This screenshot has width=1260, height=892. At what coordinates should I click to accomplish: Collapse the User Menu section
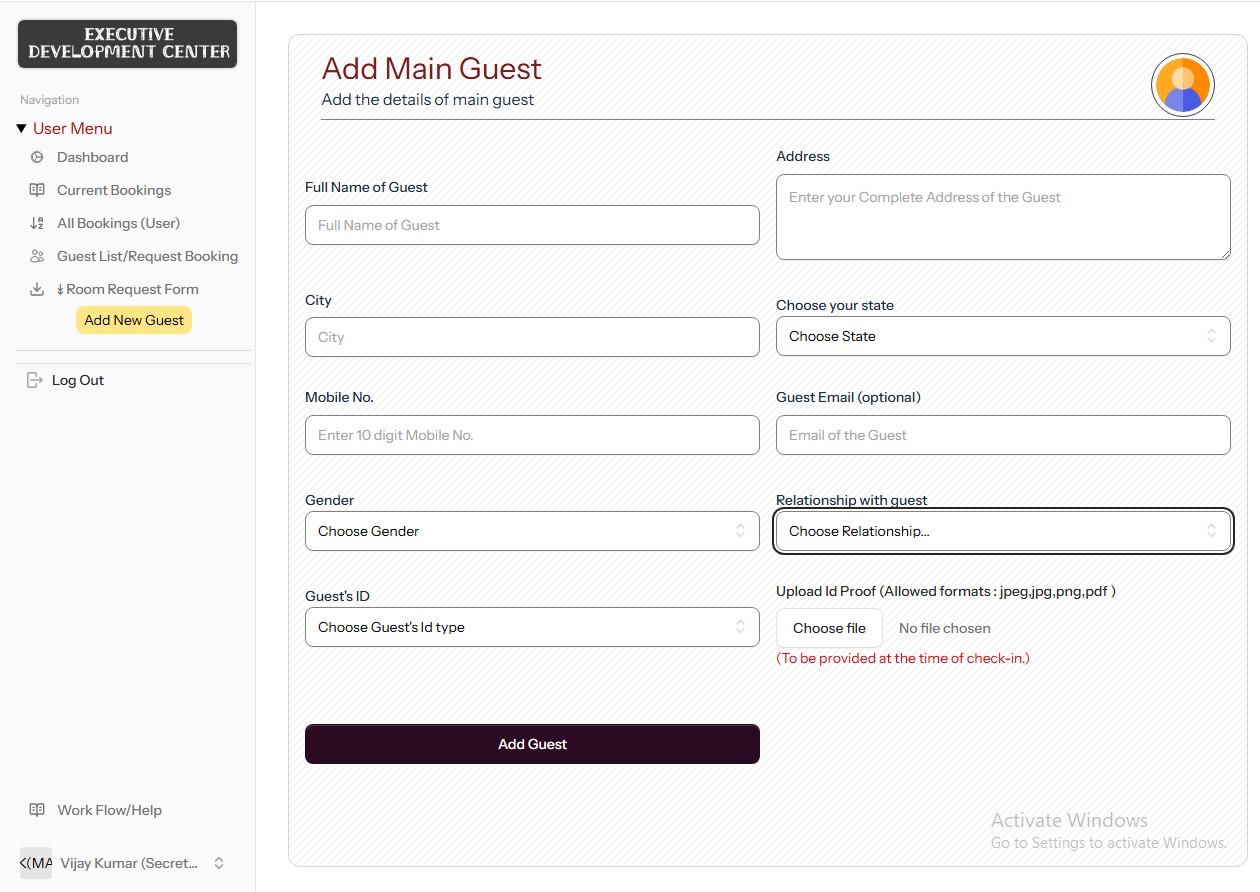[21, 128]
